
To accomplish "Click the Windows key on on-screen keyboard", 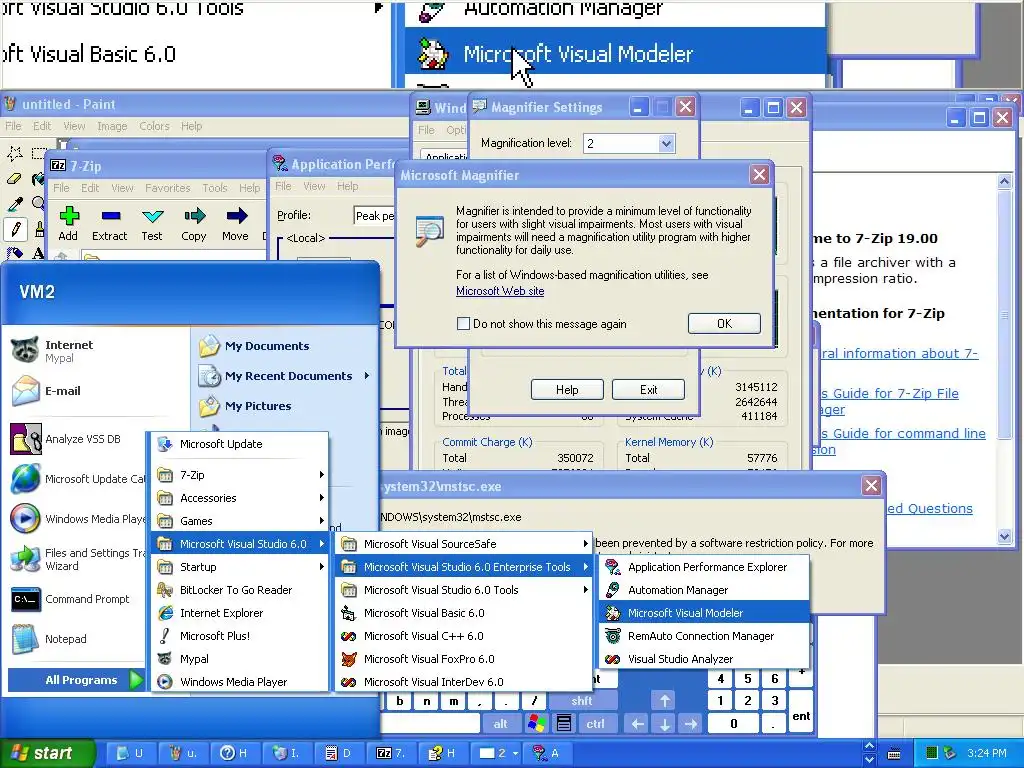I will click(537, 723).
